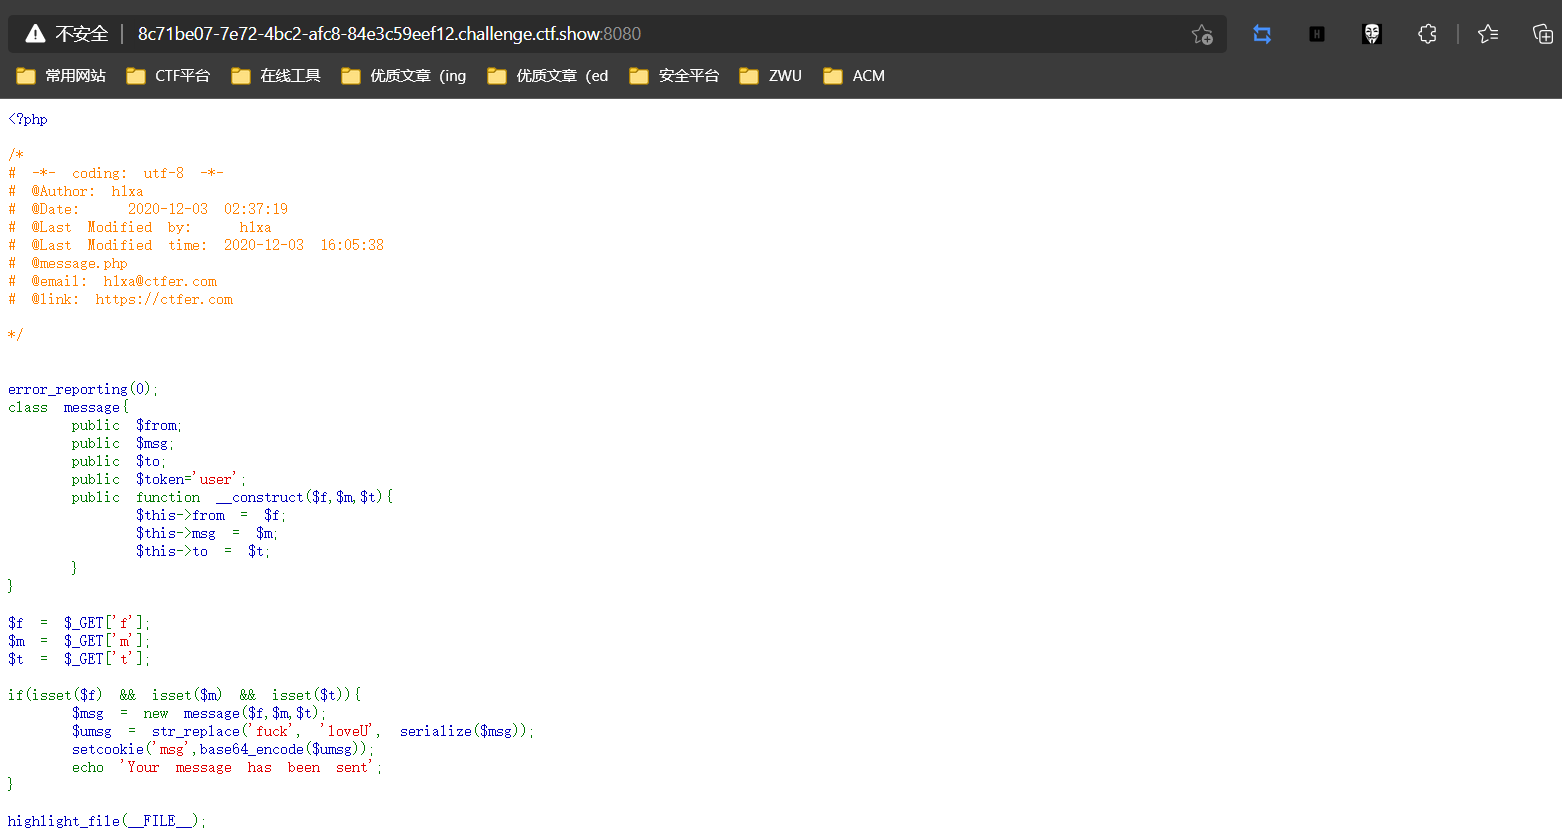Viewport: 1562px width, 832px height.
Task: Click the '$this->msg = $m;' line
Action: click(x=207, y=533)
